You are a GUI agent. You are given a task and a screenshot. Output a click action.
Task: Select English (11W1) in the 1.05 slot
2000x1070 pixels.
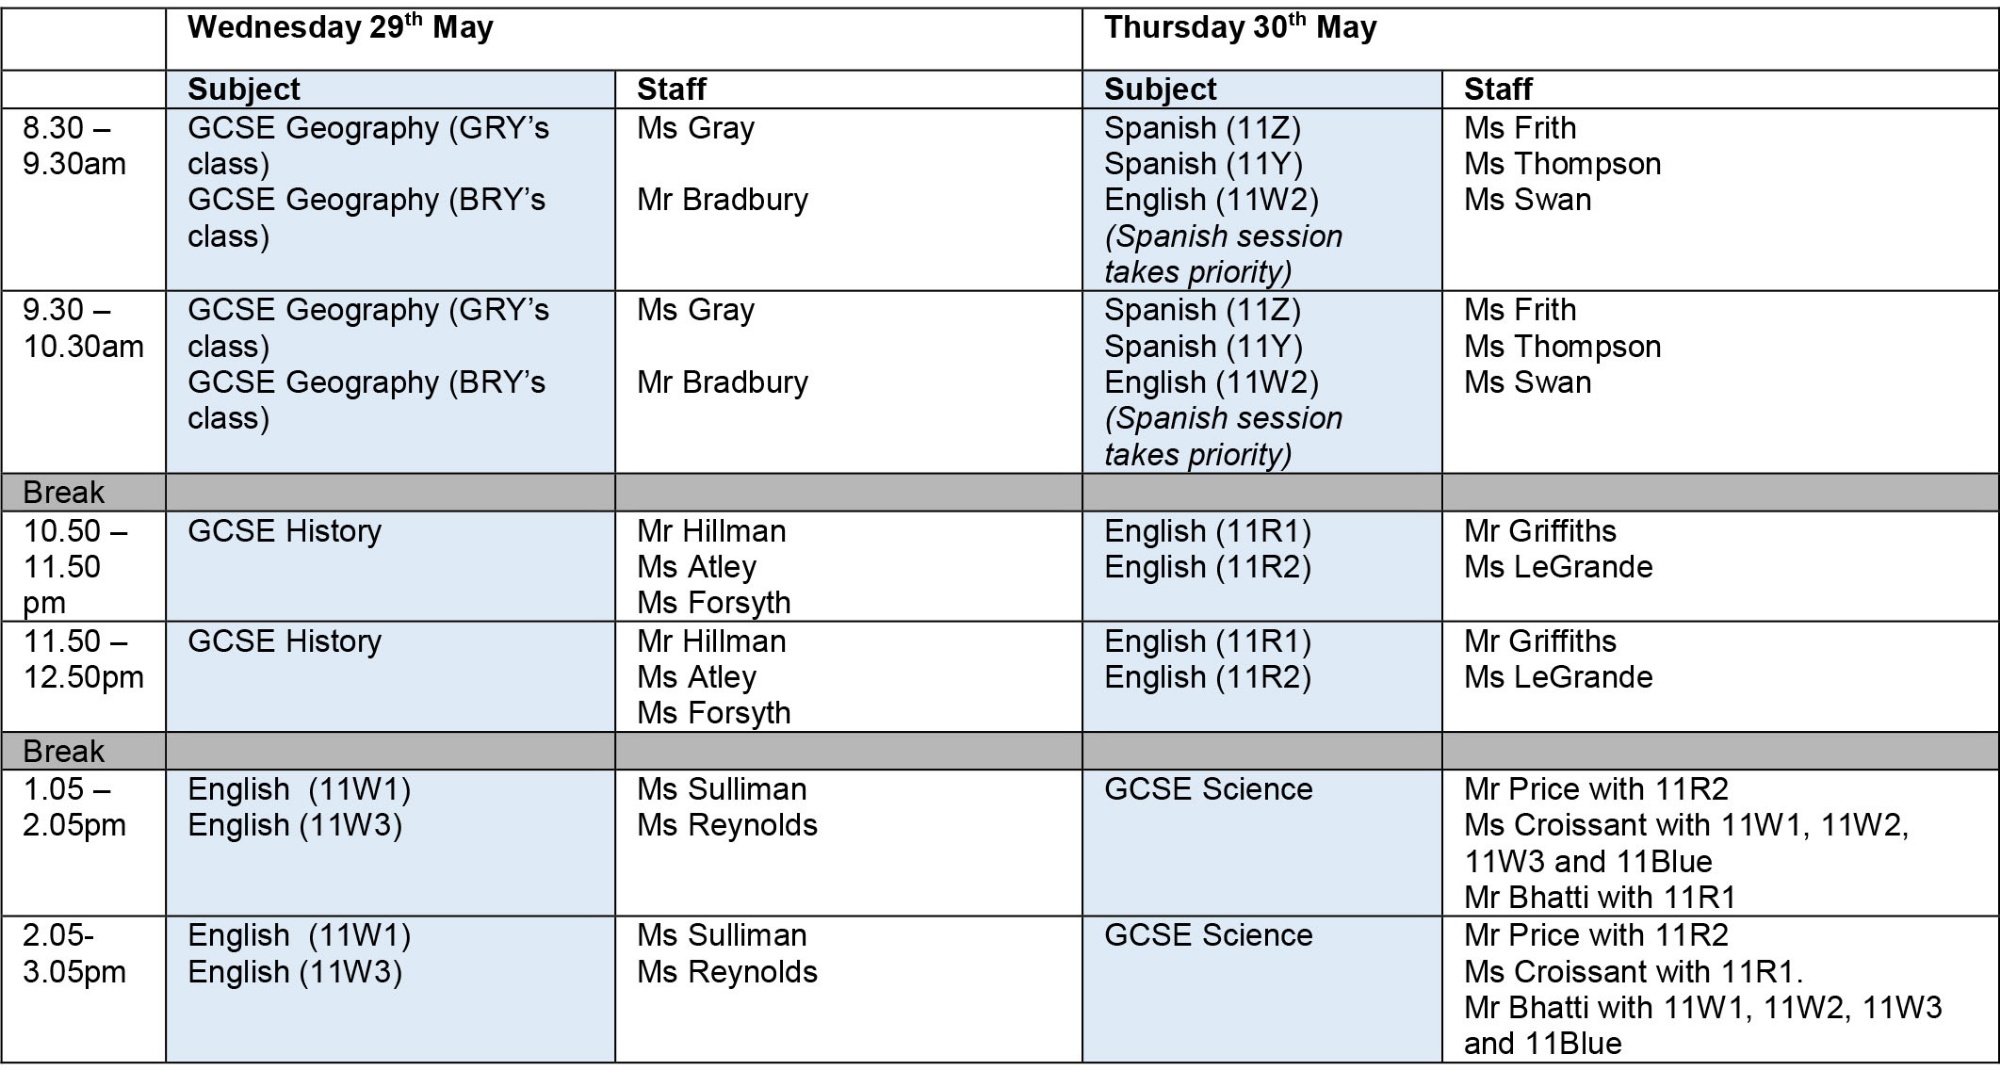[x=300, y=789]
